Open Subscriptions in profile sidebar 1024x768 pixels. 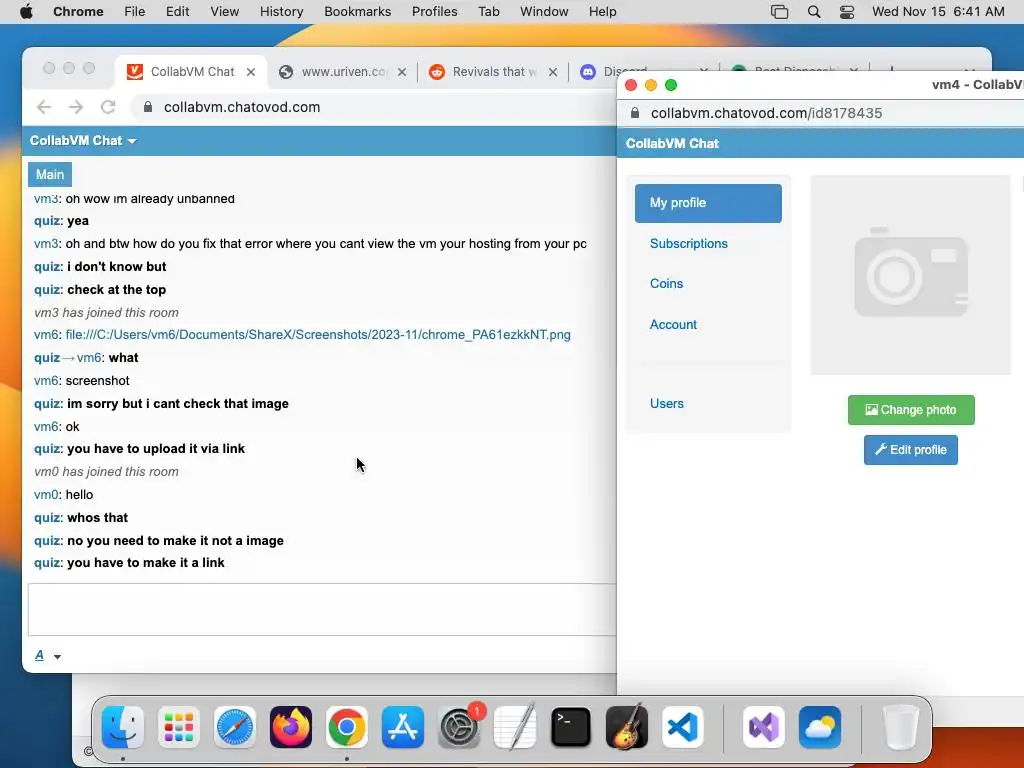tap(688, 244)
